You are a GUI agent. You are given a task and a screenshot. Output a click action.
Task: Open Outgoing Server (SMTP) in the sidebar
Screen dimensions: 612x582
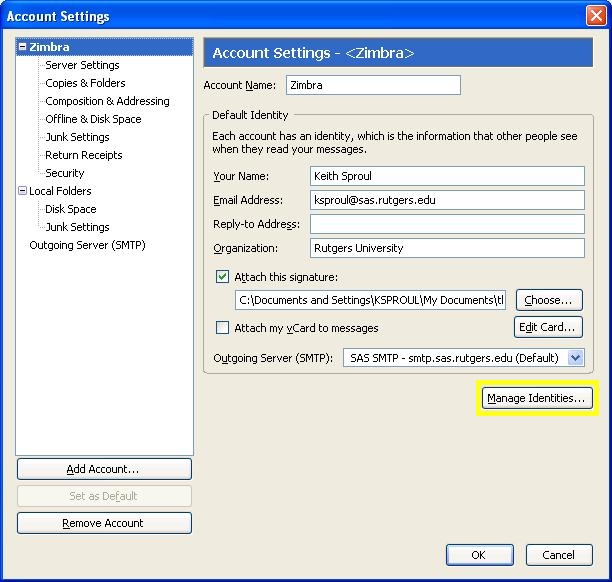point(87,245)
